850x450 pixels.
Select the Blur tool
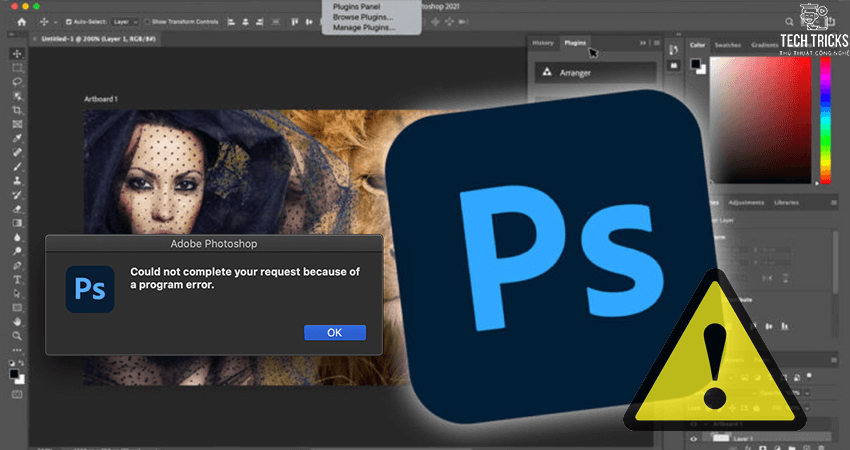[x=17, y=237]
